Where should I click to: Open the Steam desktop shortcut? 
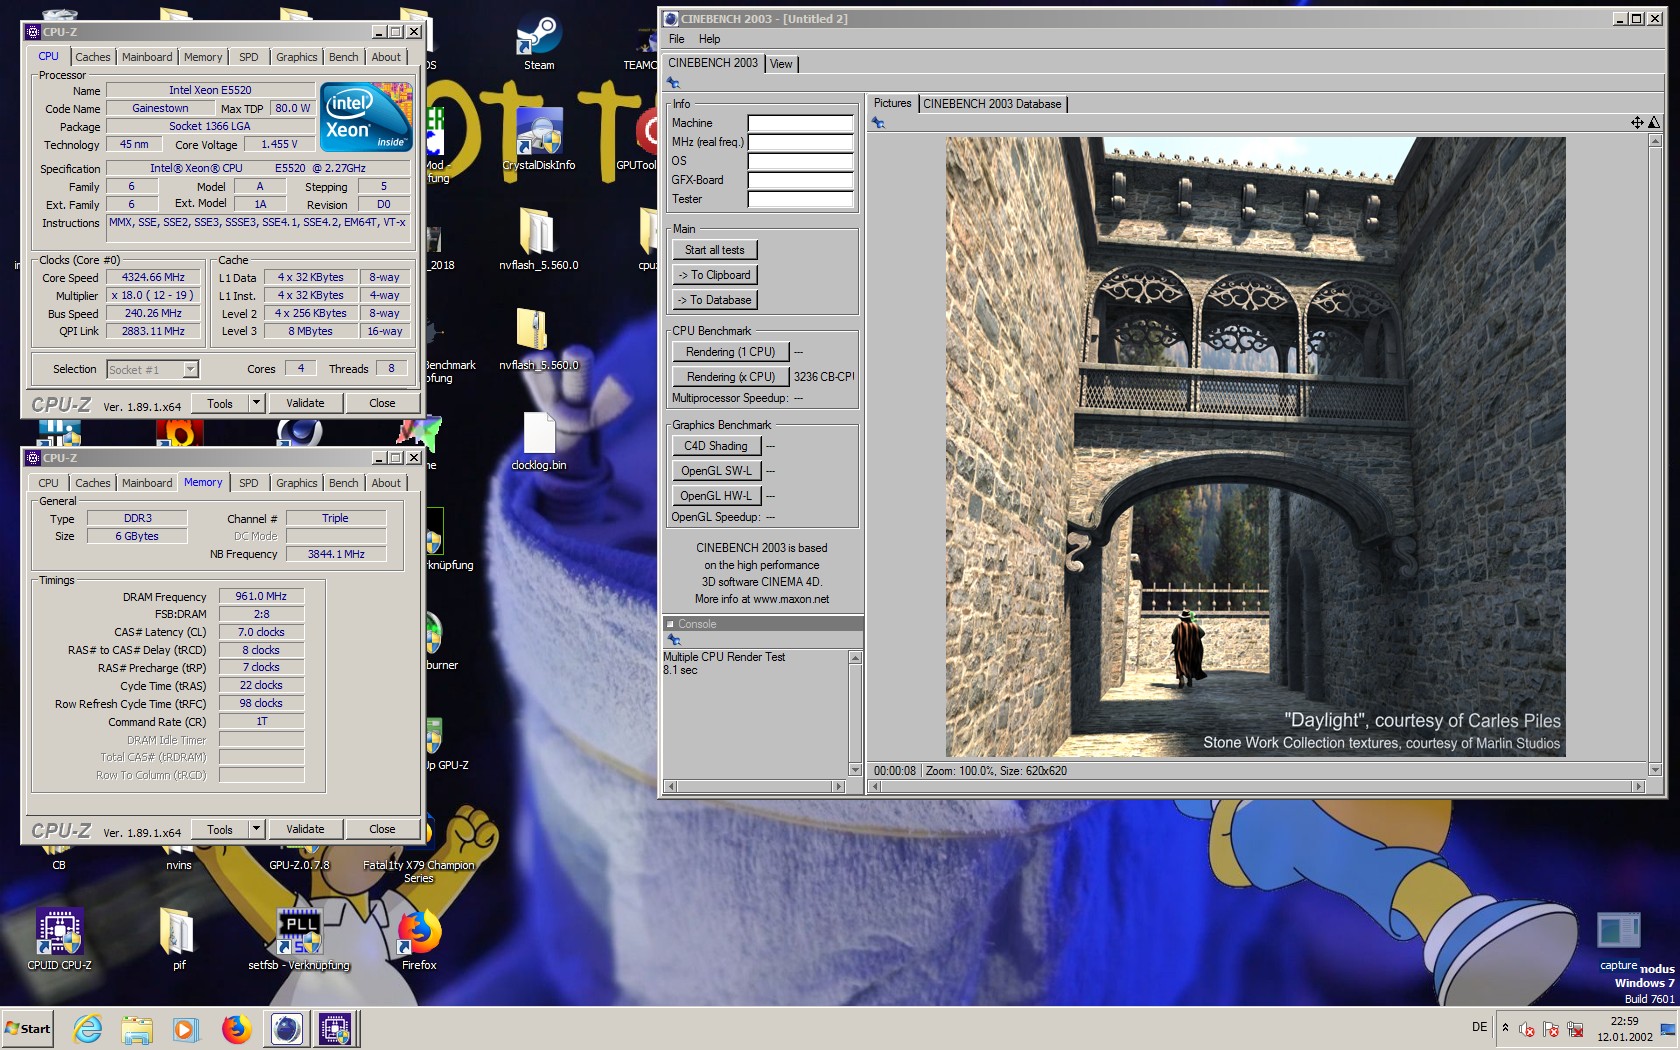click(x=539, y=40)
